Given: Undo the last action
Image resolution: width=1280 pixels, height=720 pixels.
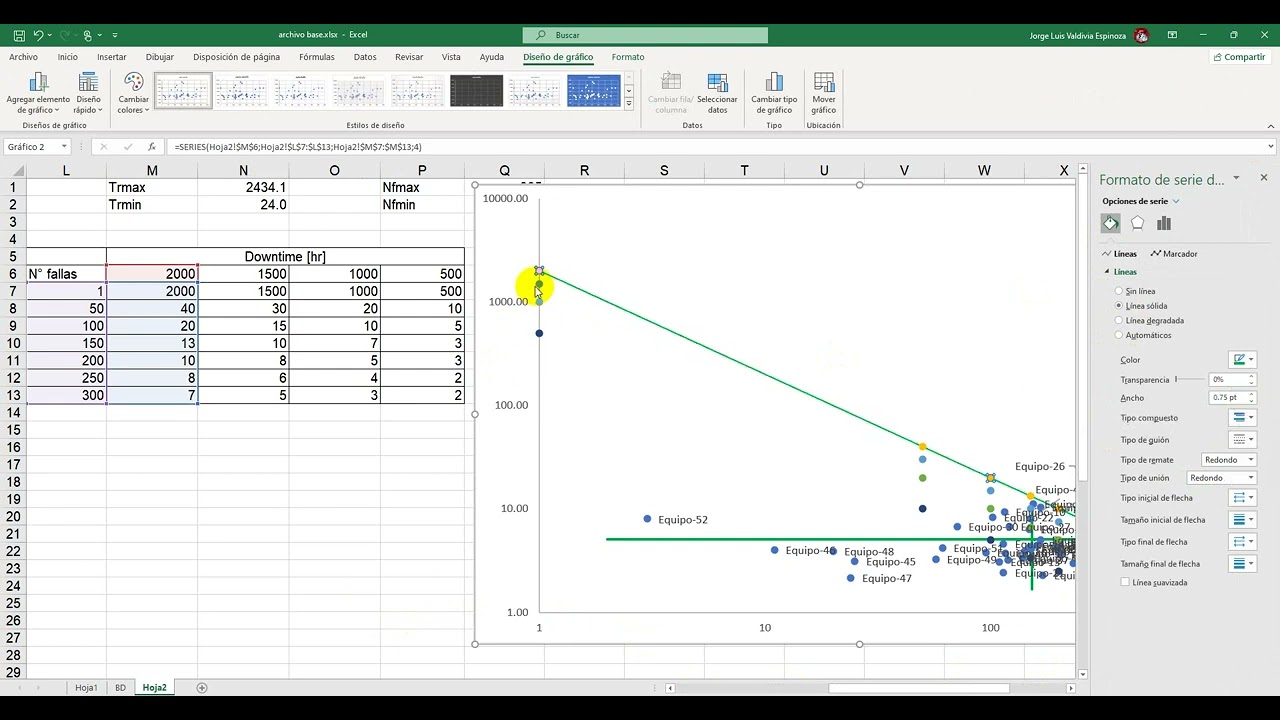Looking at the screenshot, I should (x=38, y=35).
